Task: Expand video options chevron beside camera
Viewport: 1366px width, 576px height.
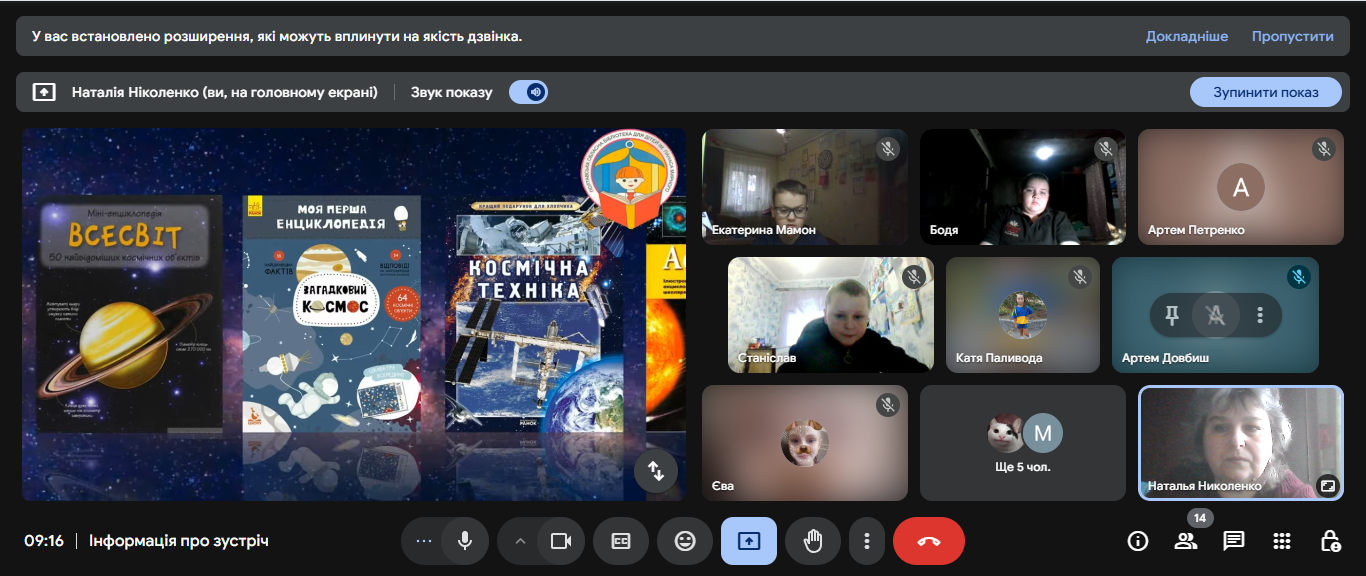Action: [519, 541]
